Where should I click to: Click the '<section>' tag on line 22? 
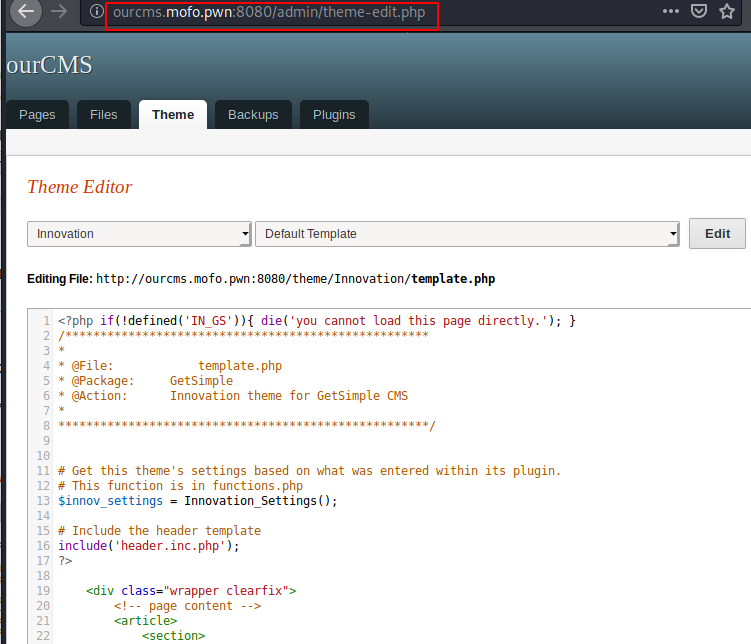point(173,636)
